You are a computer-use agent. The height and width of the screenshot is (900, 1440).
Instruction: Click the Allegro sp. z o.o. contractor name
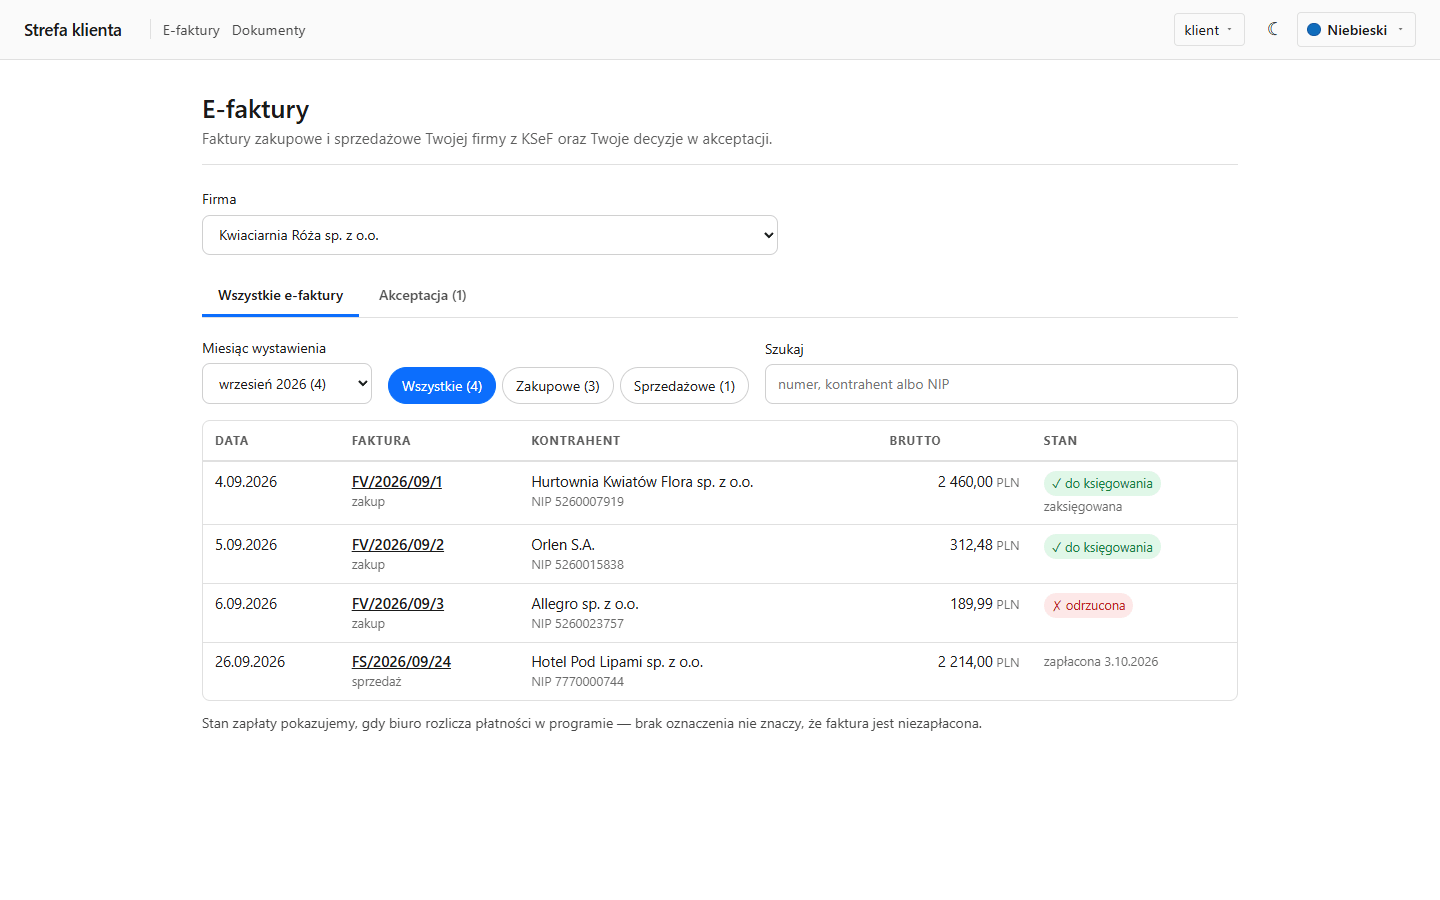point(585,604)
